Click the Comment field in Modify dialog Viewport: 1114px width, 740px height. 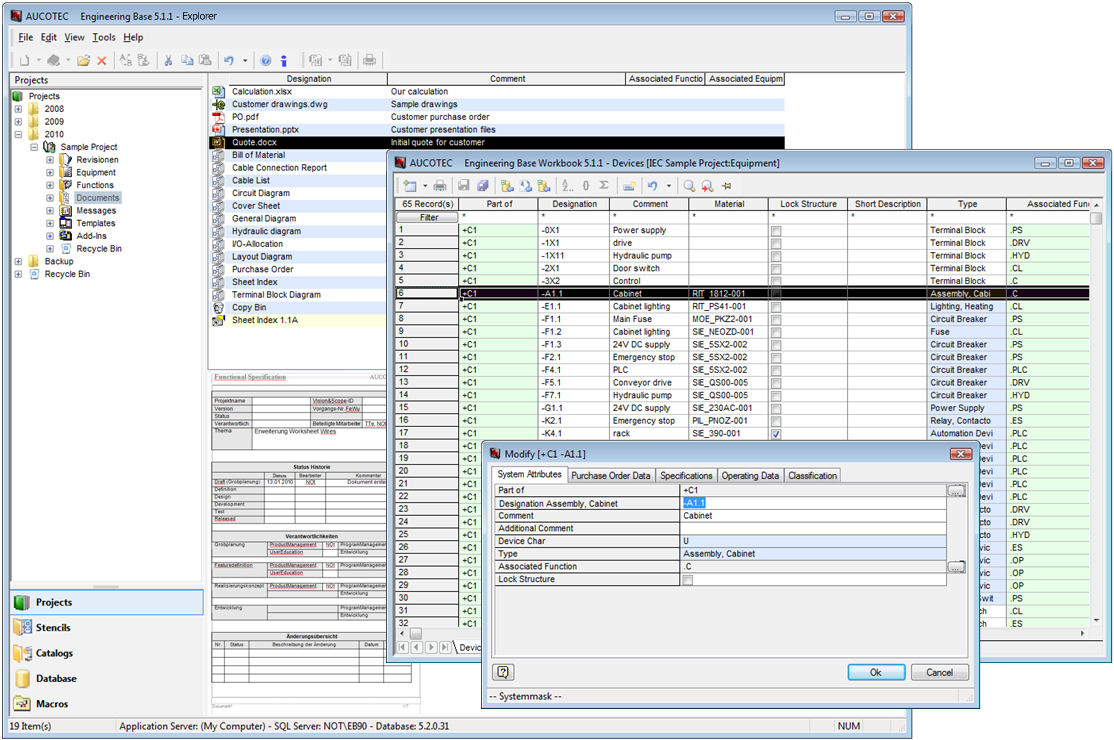coord(813,516)
